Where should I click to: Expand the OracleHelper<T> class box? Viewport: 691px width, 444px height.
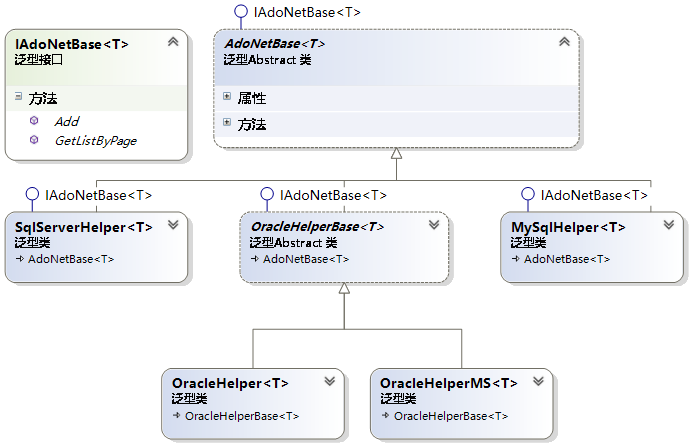point(330,381)
